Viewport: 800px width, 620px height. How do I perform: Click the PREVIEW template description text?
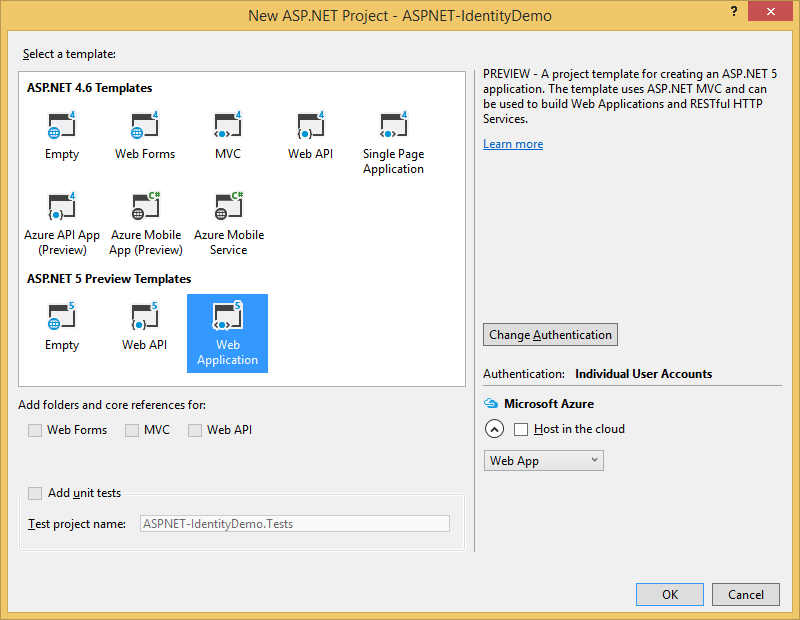click(630, 96)
